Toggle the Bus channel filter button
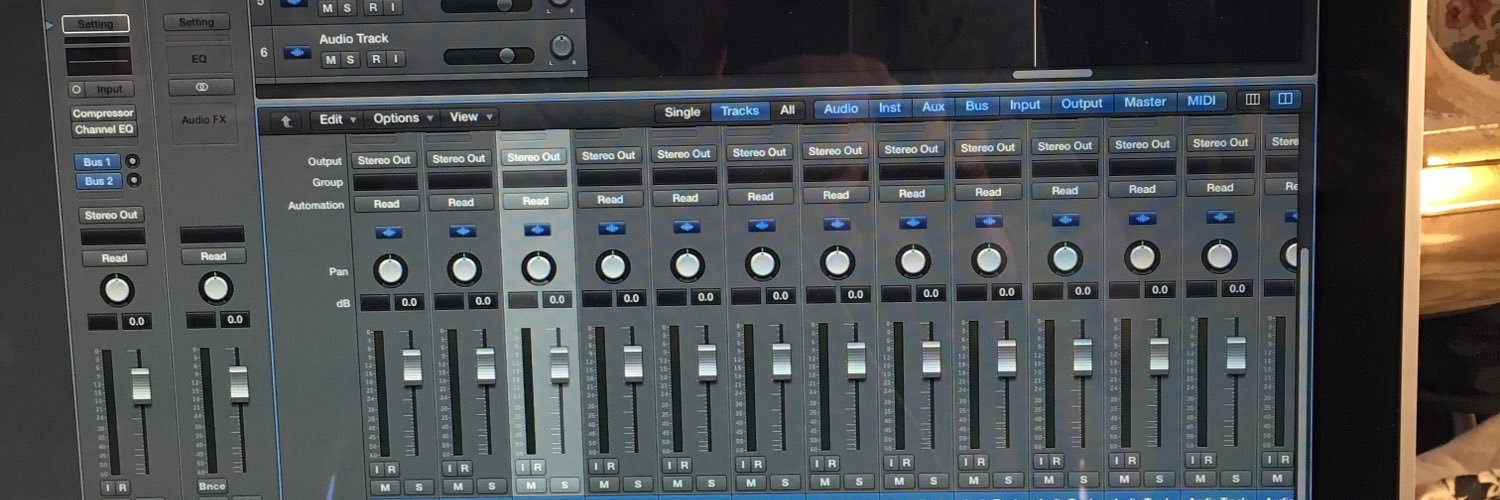This screenshot has width=1500, height=500. pos(976,105)
